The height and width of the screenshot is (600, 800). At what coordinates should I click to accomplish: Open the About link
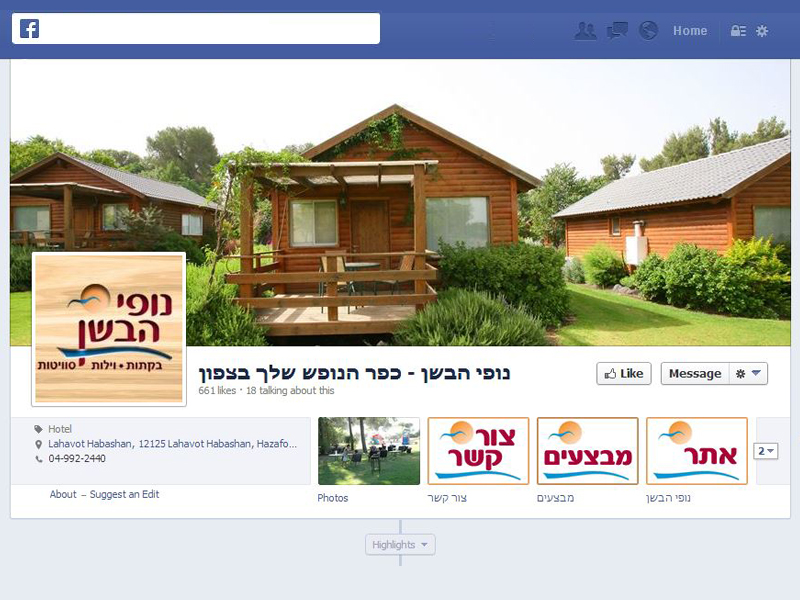[x=63, y=494]
